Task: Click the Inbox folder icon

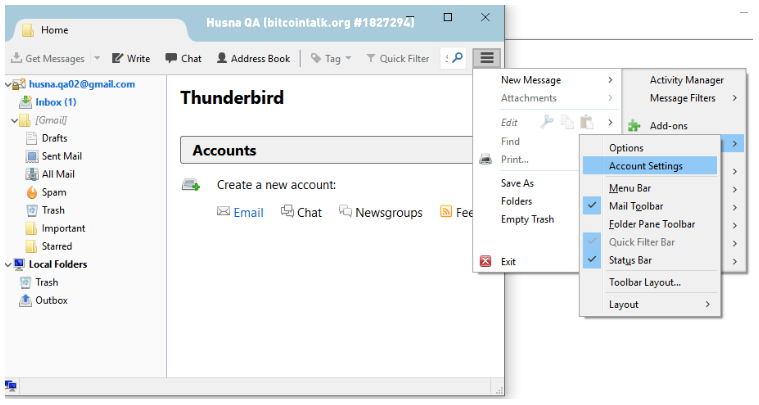Action: [25, 102]
